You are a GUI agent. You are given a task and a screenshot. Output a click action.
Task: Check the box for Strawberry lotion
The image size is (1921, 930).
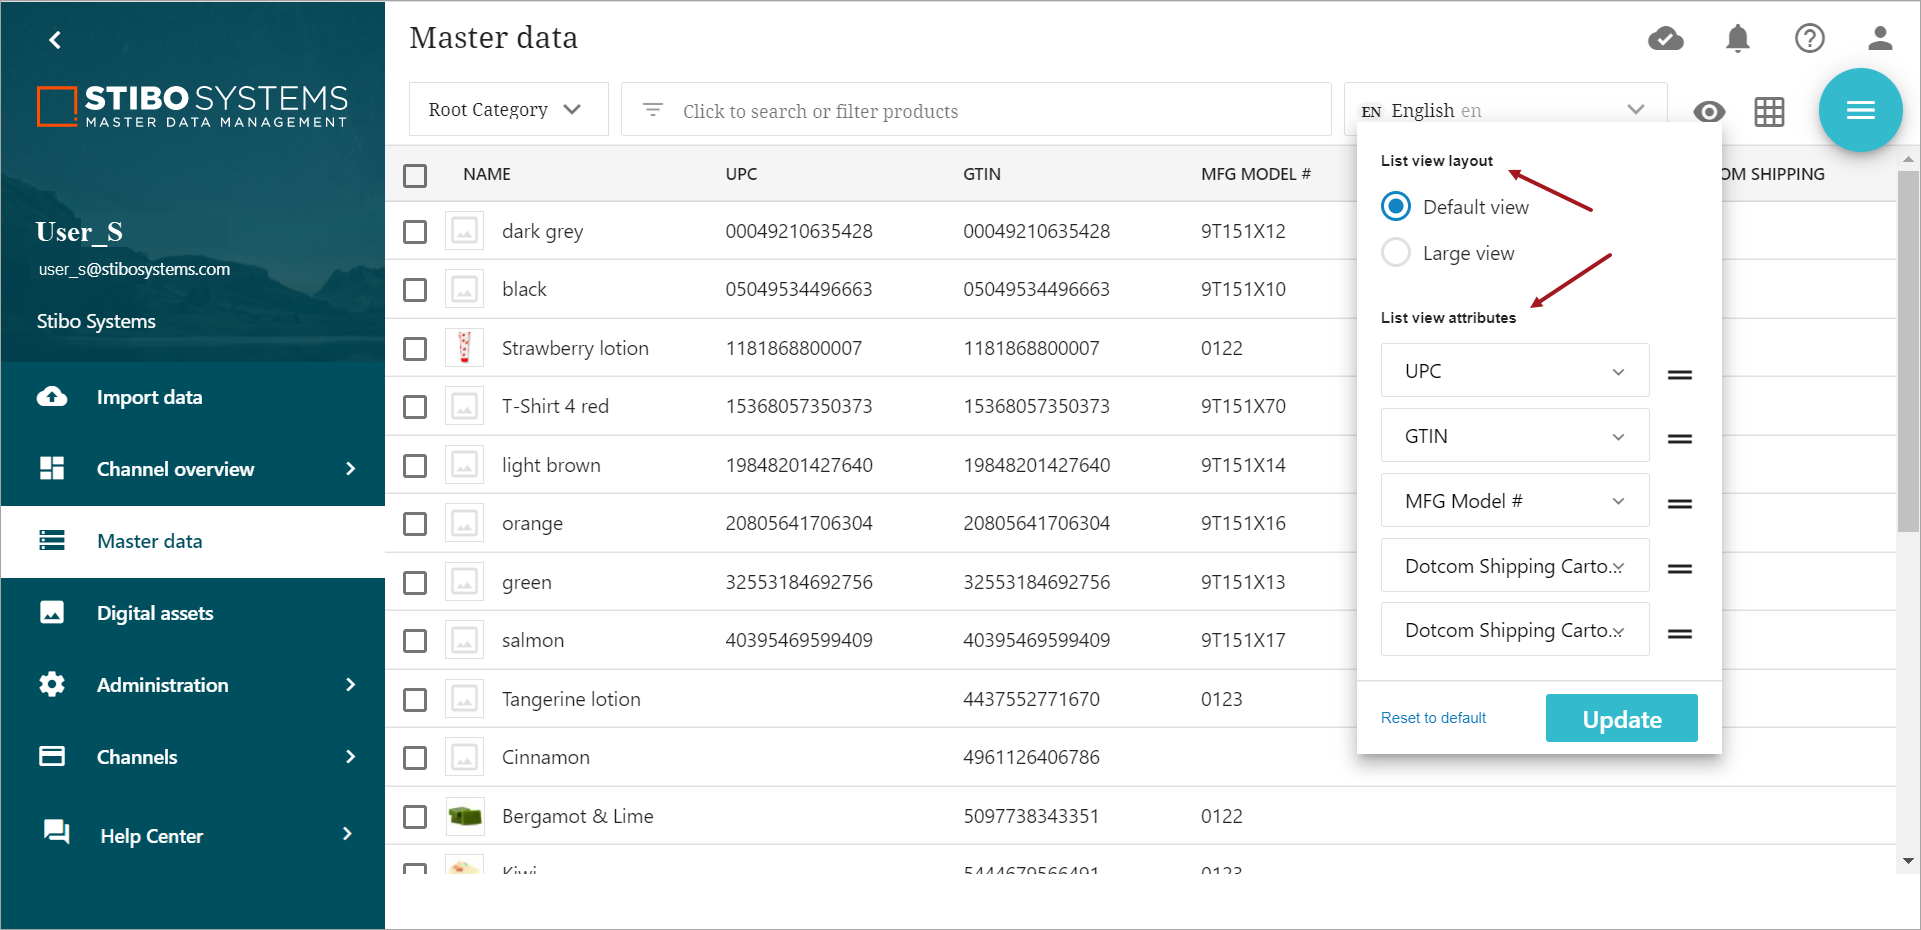(x=415, y=349)
